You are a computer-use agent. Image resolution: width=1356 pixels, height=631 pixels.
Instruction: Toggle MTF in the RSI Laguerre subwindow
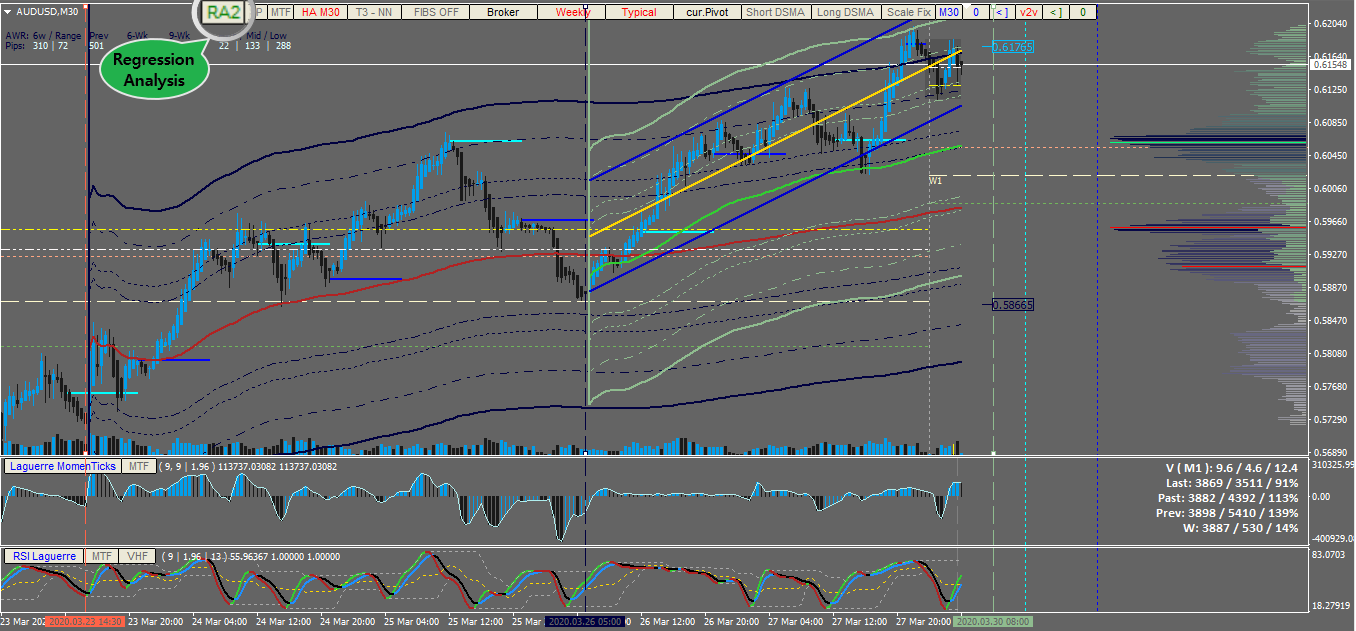click(x=100, y=556)
